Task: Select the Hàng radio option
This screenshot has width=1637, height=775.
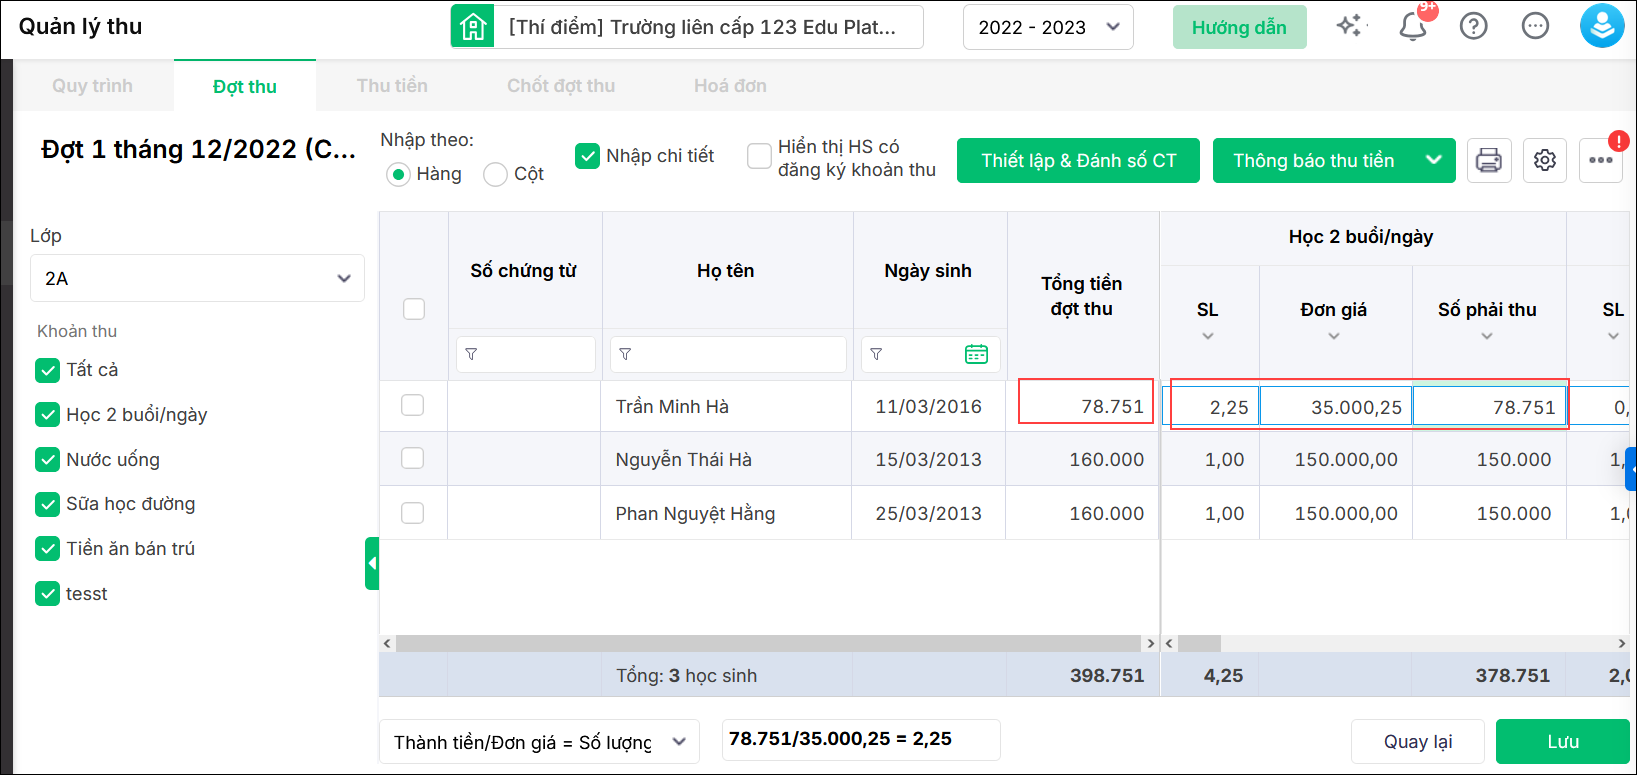Action: click(398, 174)
